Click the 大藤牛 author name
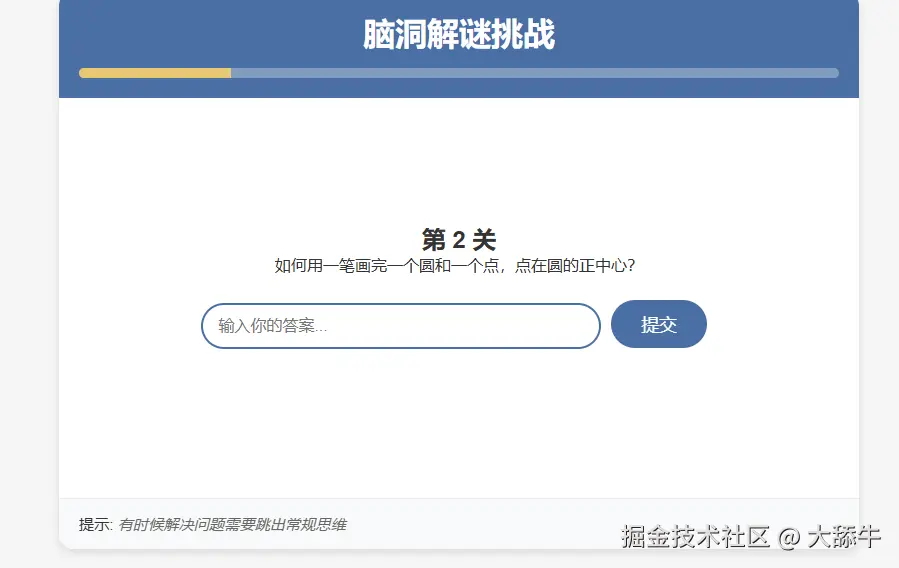 point(843,537)
